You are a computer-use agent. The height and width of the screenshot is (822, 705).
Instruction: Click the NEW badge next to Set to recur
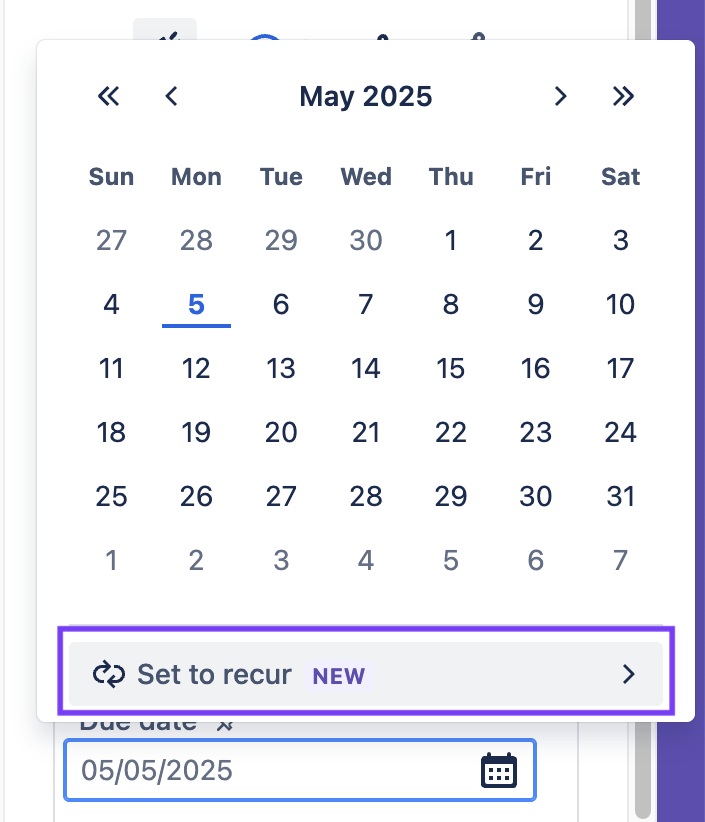(x=338, y=676)
